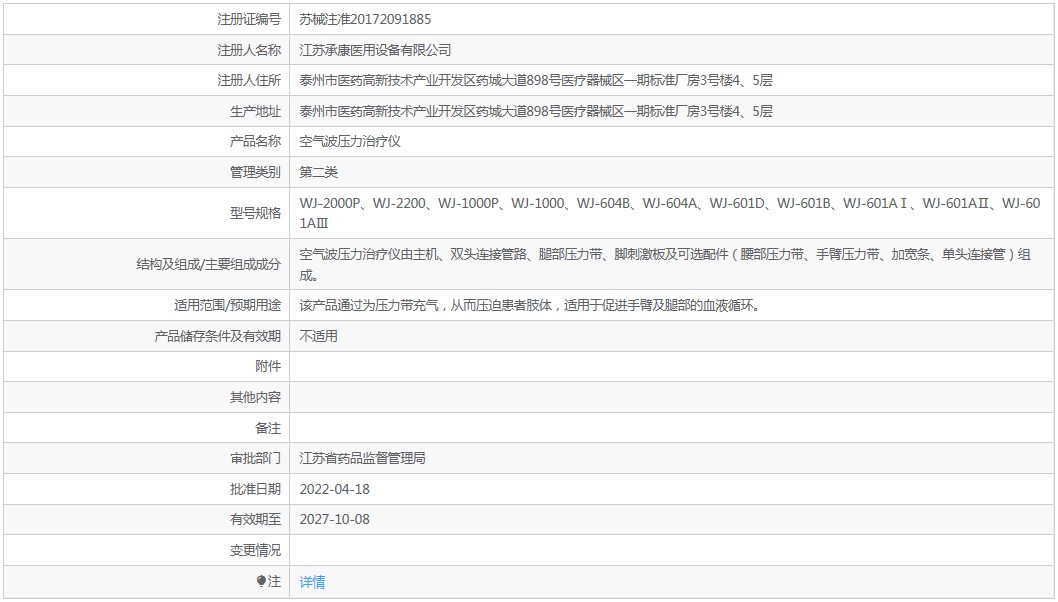
Task: Click the 生产地址 label
Action: 255,111
